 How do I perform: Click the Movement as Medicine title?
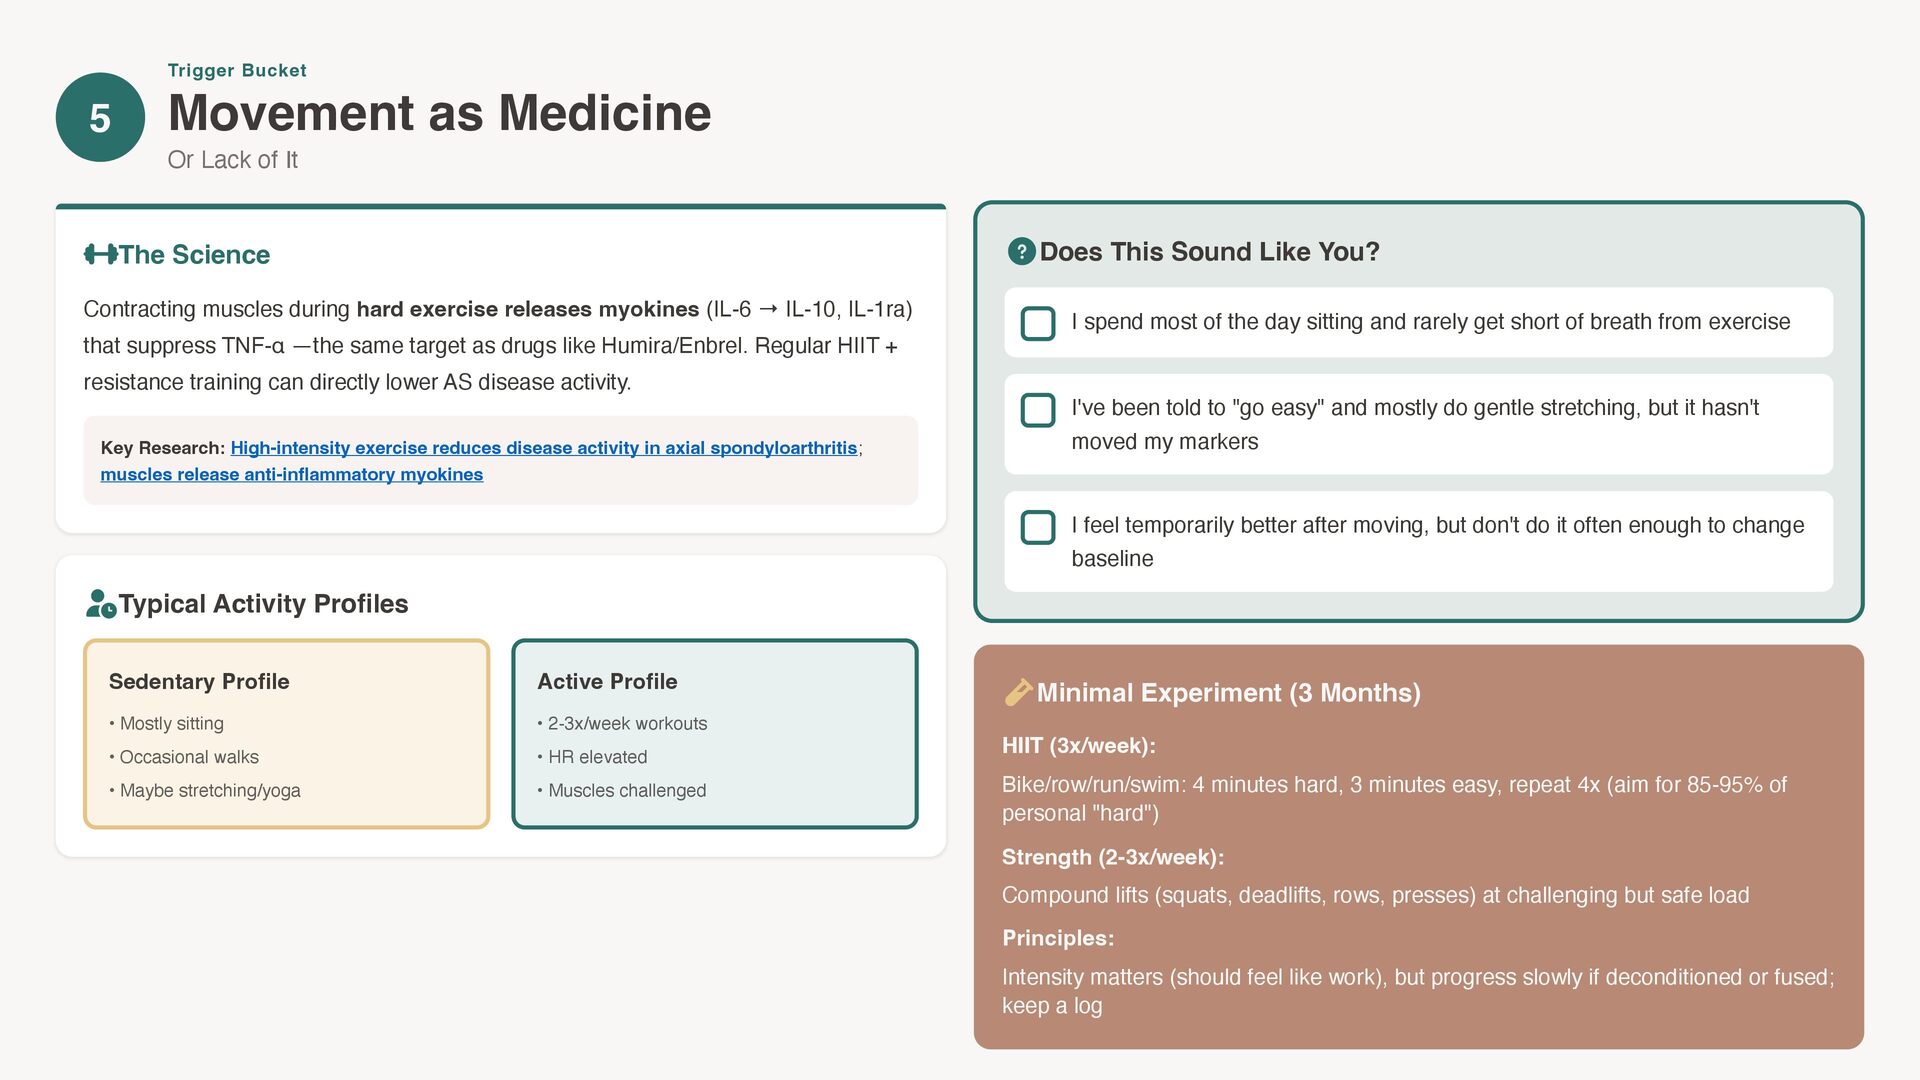point(439,113)
